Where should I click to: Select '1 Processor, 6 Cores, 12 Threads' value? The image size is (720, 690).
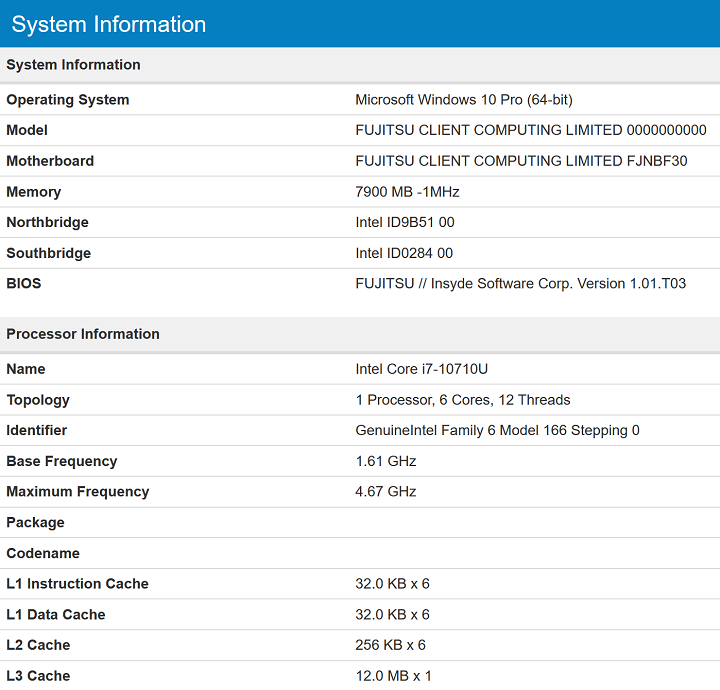click(463, 400)
